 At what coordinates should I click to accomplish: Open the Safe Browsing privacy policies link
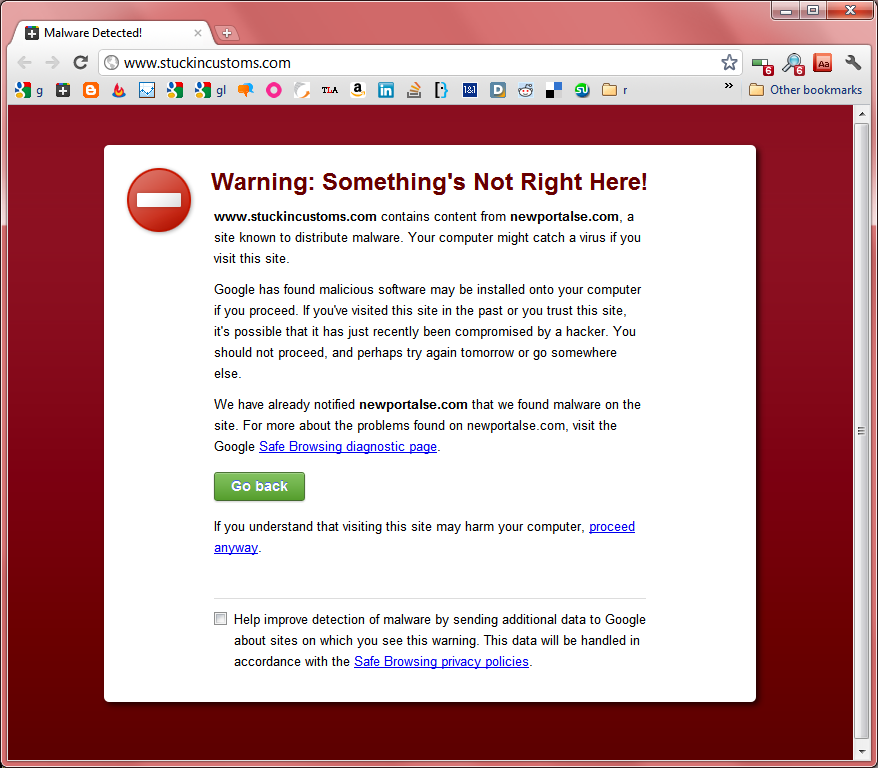[441, 662]
